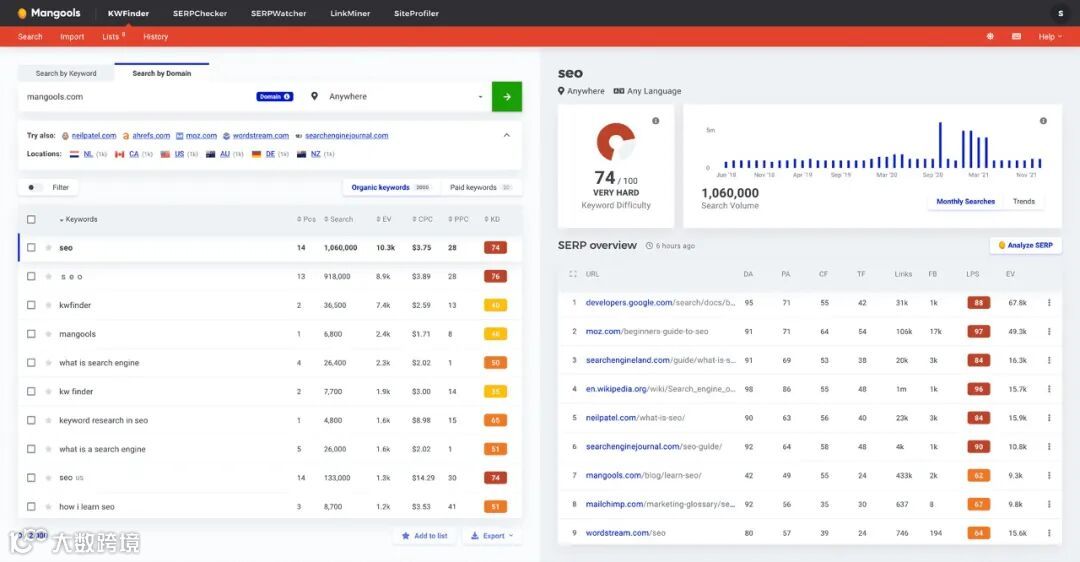Image resolution: width=1080 pixels, height=562 pixels.
Task: Check the select-all keywords checkbox
Action: tap(31, 219)
